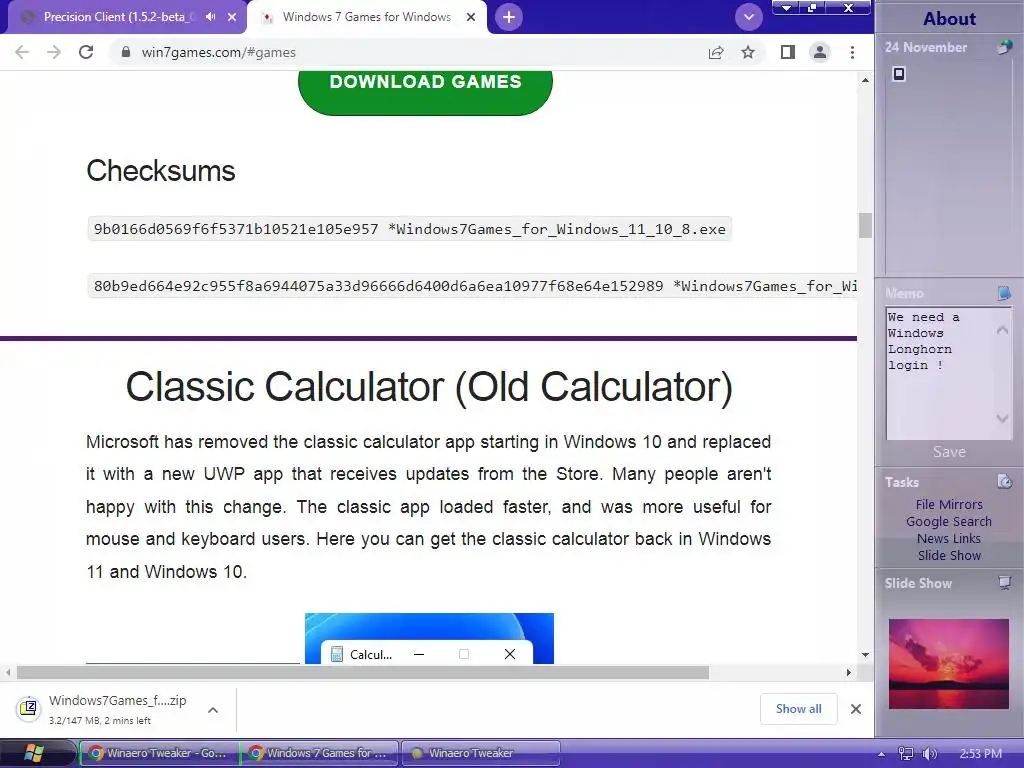
Task: Open the Slide Show task link
Action: pos(949,555)
